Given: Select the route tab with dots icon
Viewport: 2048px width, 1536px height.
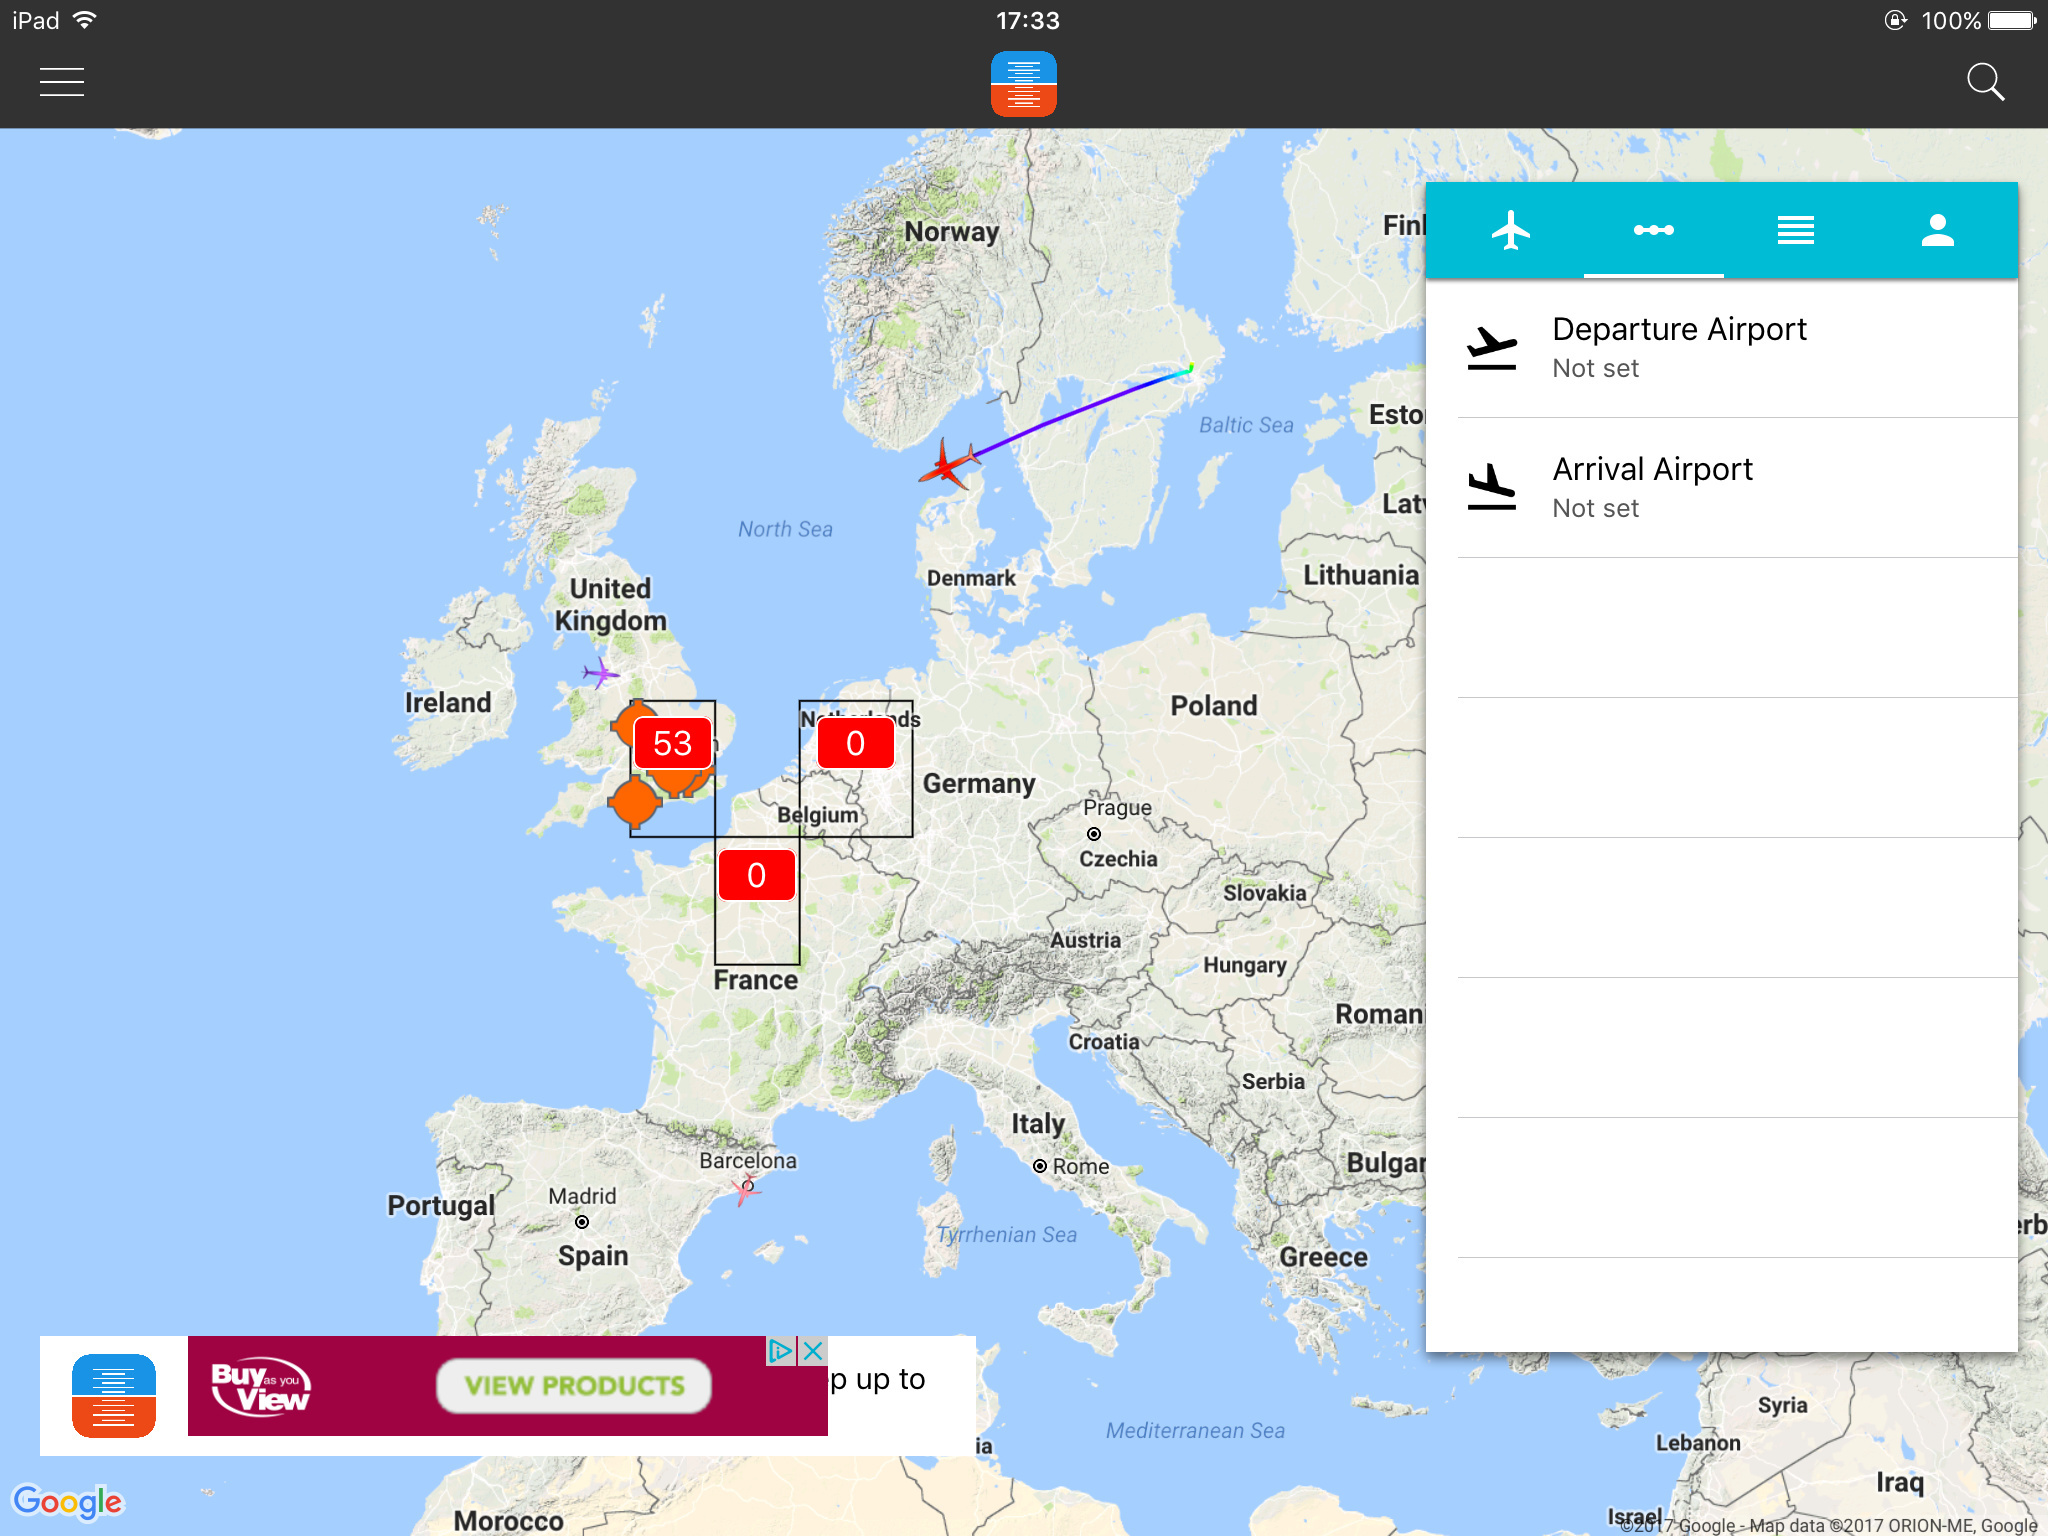Looking at the screenshot, I should [x=1653, y=230].
